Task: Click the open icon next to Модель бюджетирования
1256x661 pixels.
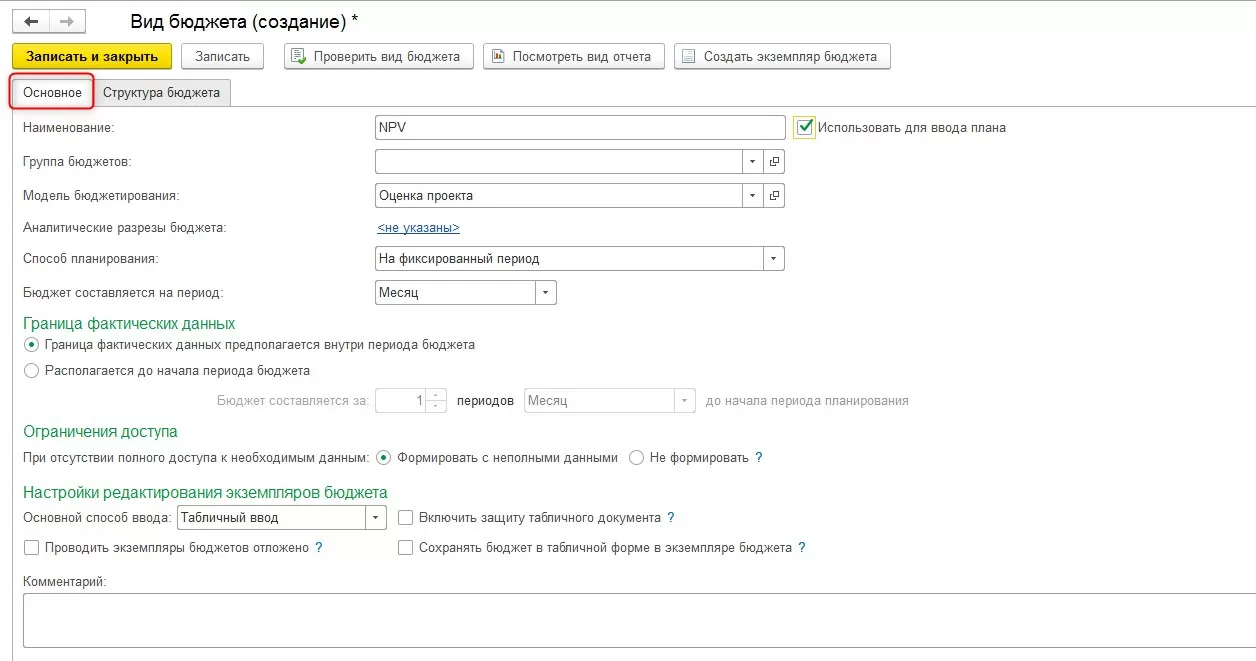Action: coord(775,195)
